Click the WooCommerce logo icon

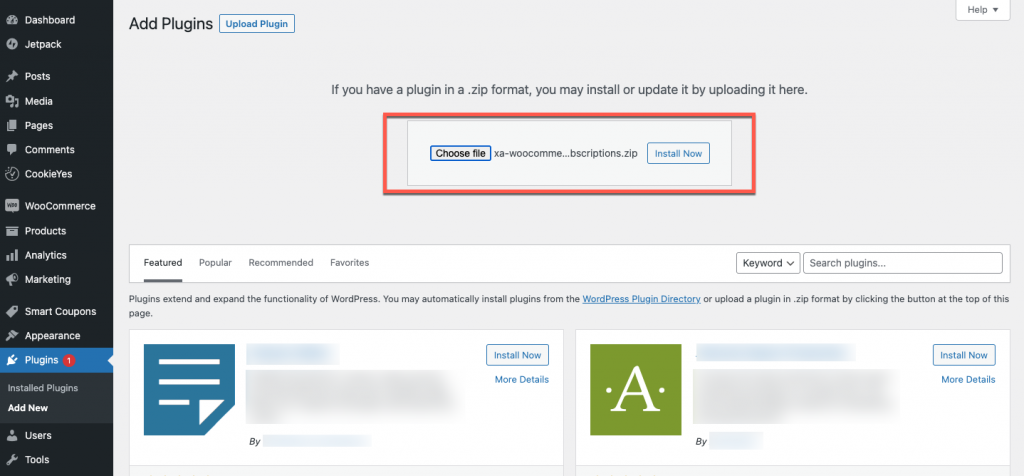coord(12,206)
